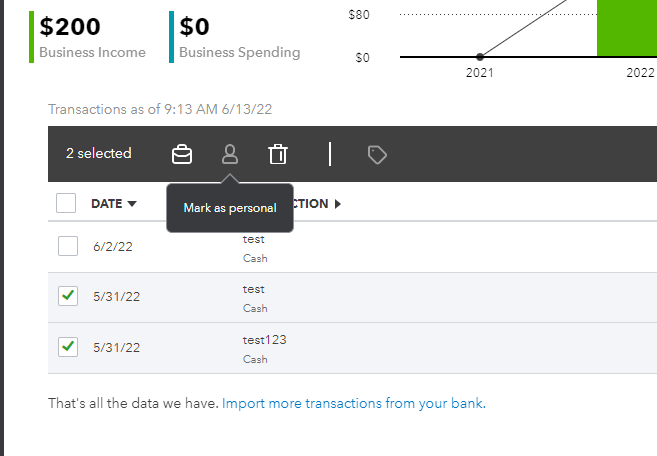The image size is (657, 456).
Task: Click the 2021 data point on chart
Action: click(x=480, y=57)
